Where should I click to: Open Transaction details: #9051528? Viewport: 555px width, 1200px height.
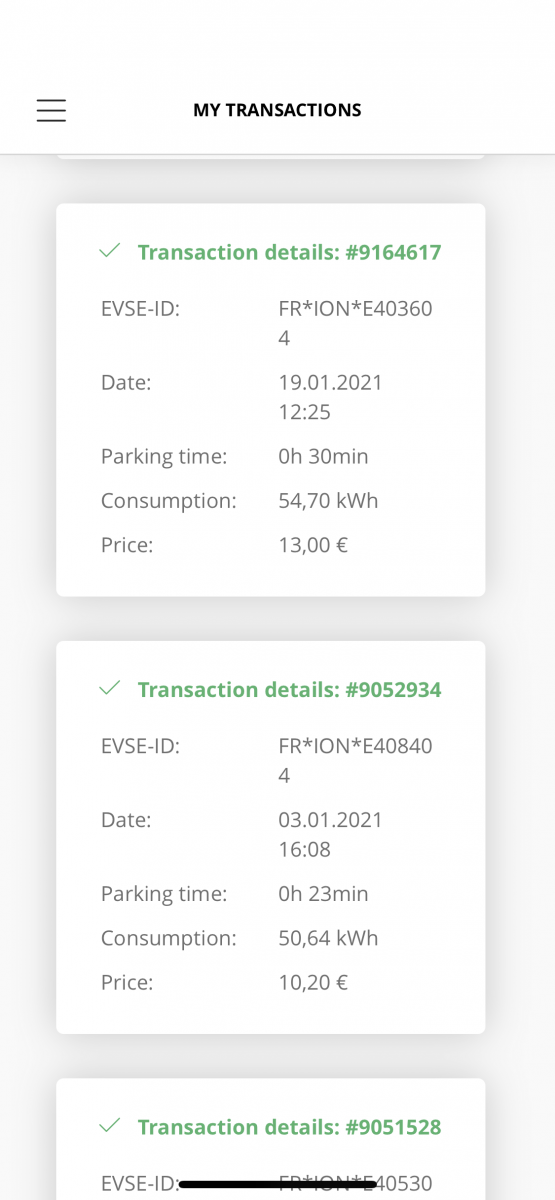pos(289,1127)
